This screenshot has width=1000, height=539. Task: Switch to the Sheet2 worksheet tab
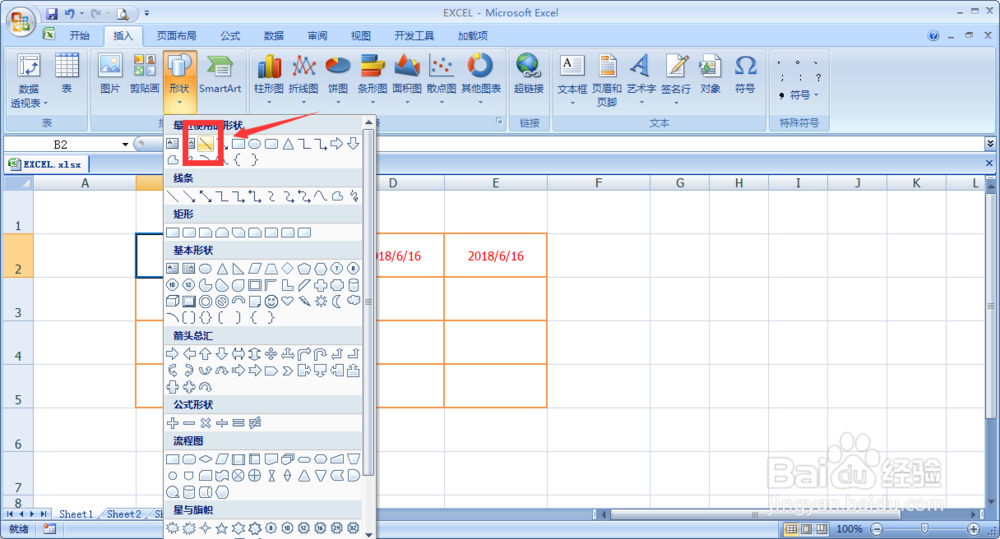tap(124, 514)
